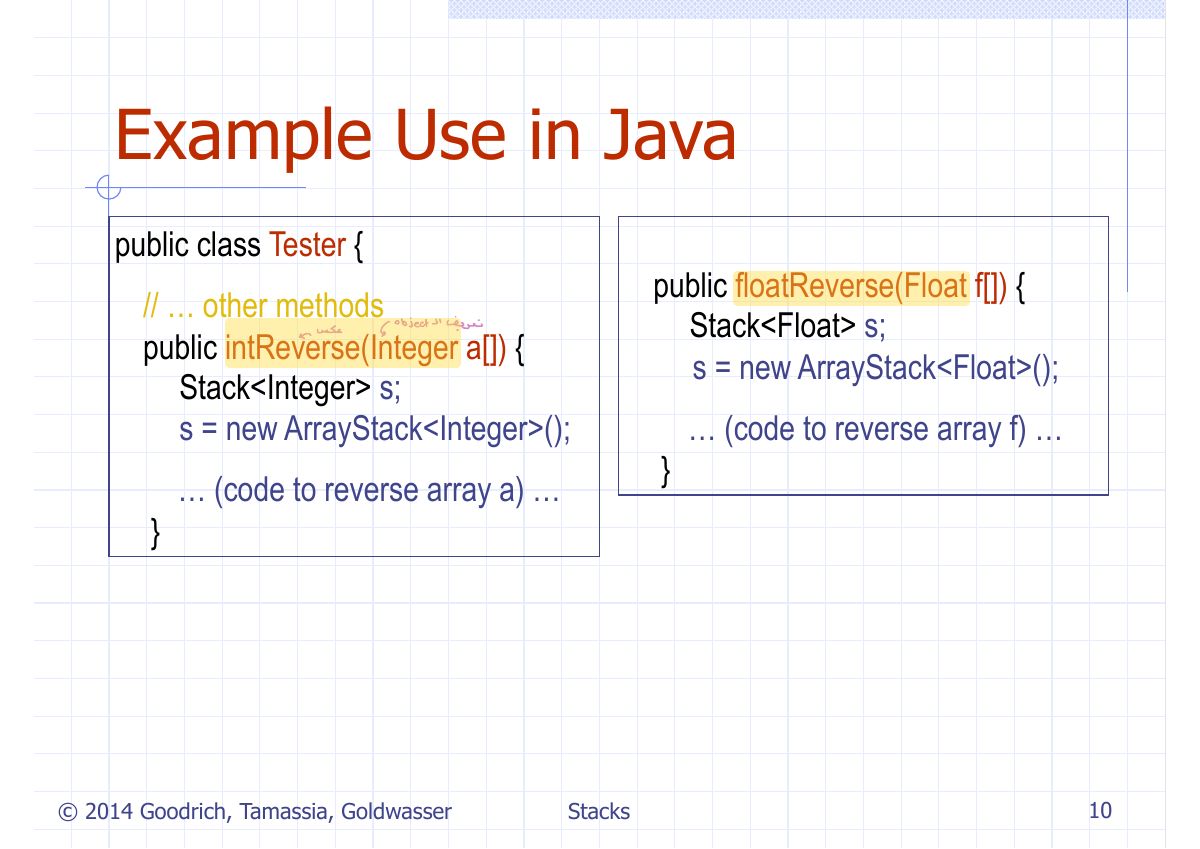
Task: Click the "a[])" parameter text
Action: pyautogui.click(x=487, y=348)
